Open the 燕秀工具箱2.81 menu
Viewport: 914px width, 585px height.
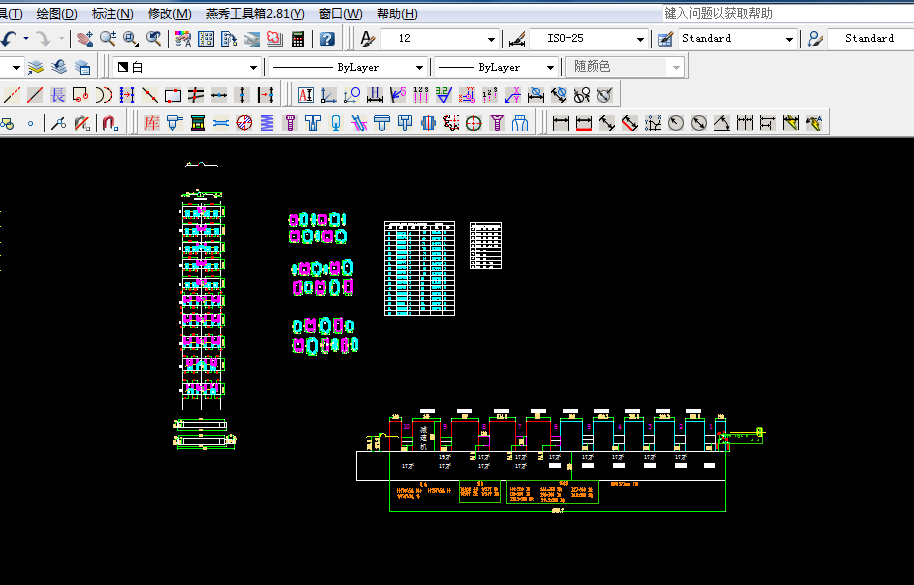coord(252,10)
